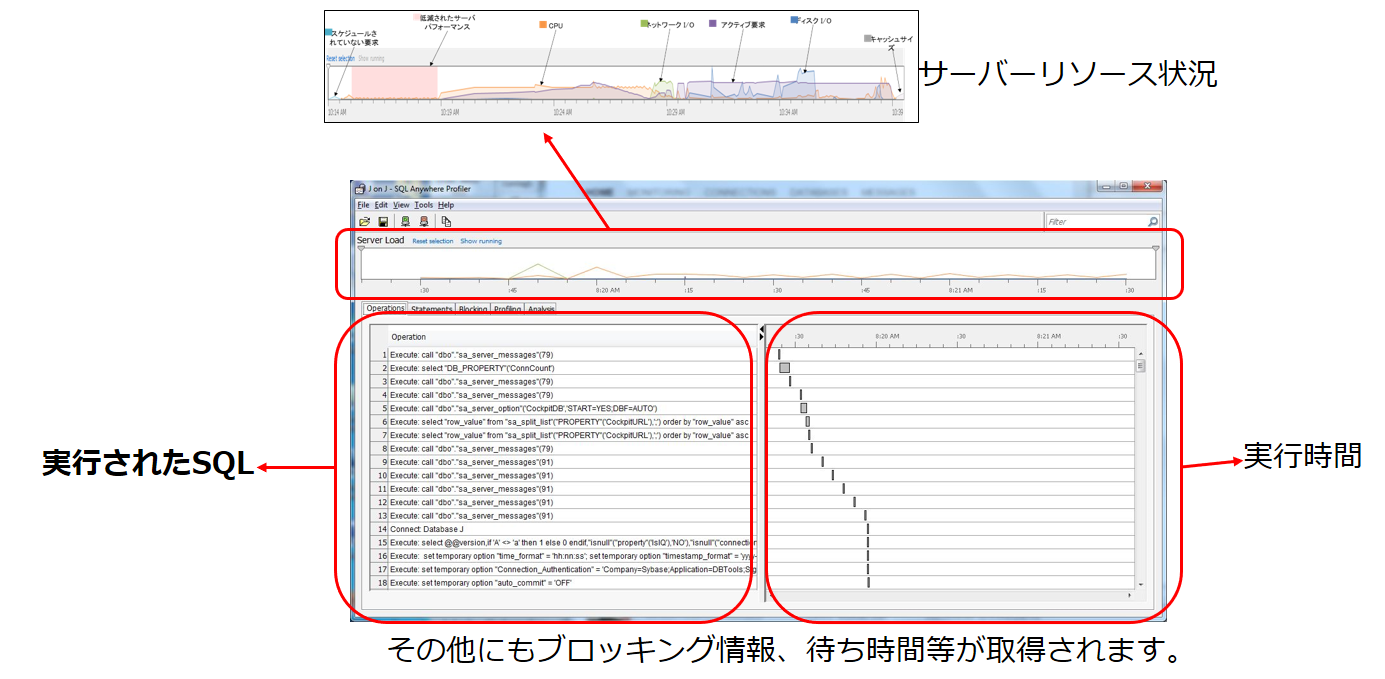Image resolution: width=1385 pixels, height=679 pixels.
Task: Open the Analysis tab
Action: click(x=542, y=310)
